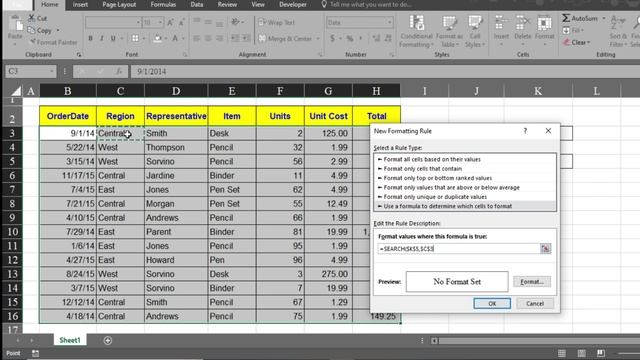Select 'Use a formula to determine' rule type
Image resolution: width=640 pixels, height=360 pixels.
pyautogui.click(x=465, y=206)
